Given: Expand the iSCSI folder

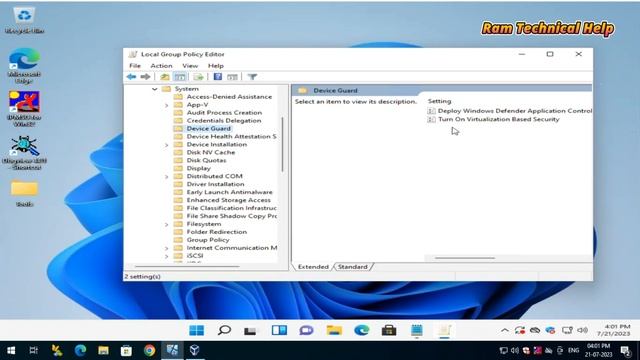Looking at the screenshot, I should tap(167, 256).
